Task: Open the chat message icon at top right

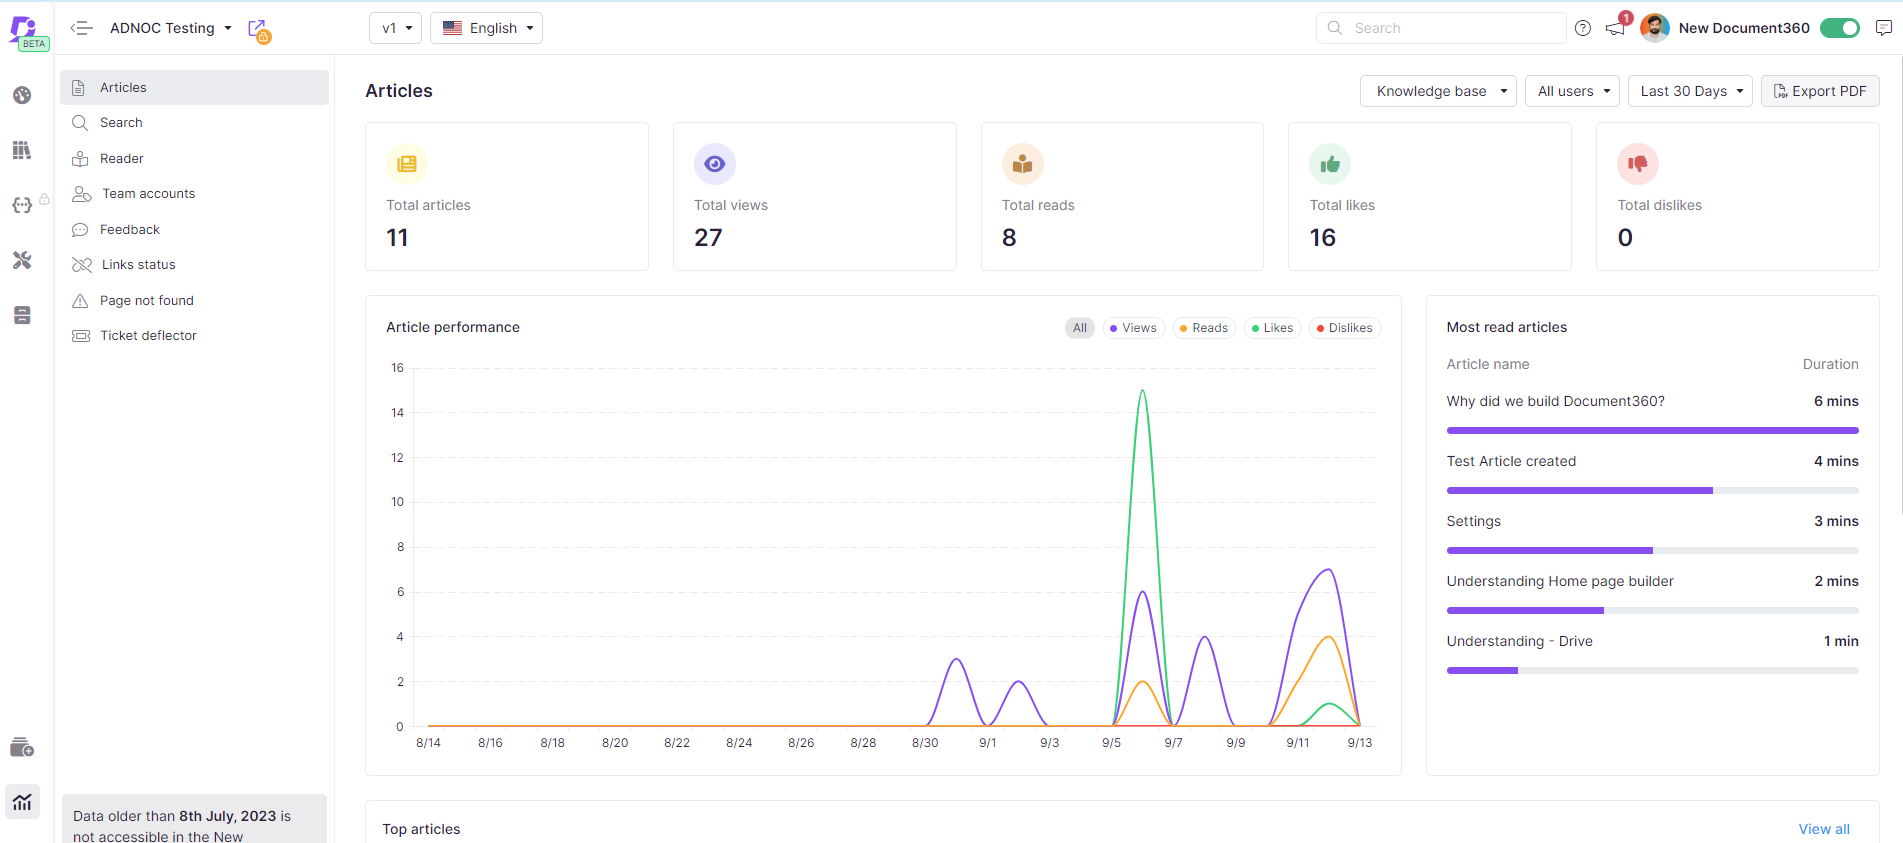Action: coord(1884,28)
